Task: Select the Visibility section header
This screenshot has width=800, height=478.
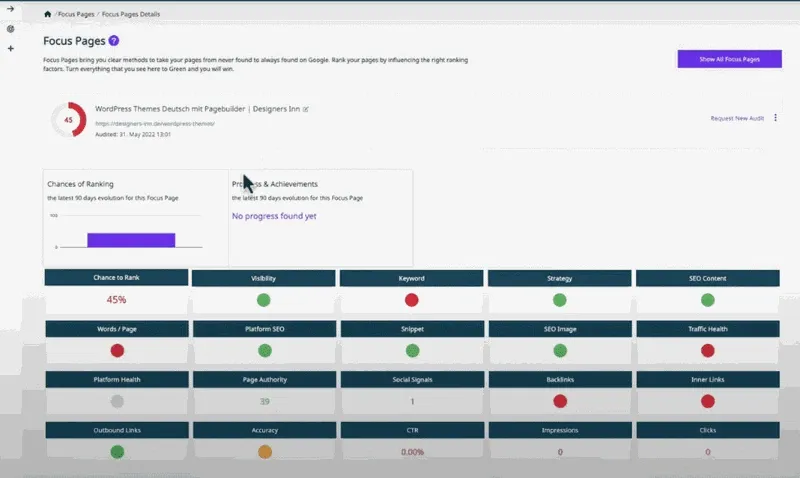Action: pyautogui.click(x=264, y=278)
